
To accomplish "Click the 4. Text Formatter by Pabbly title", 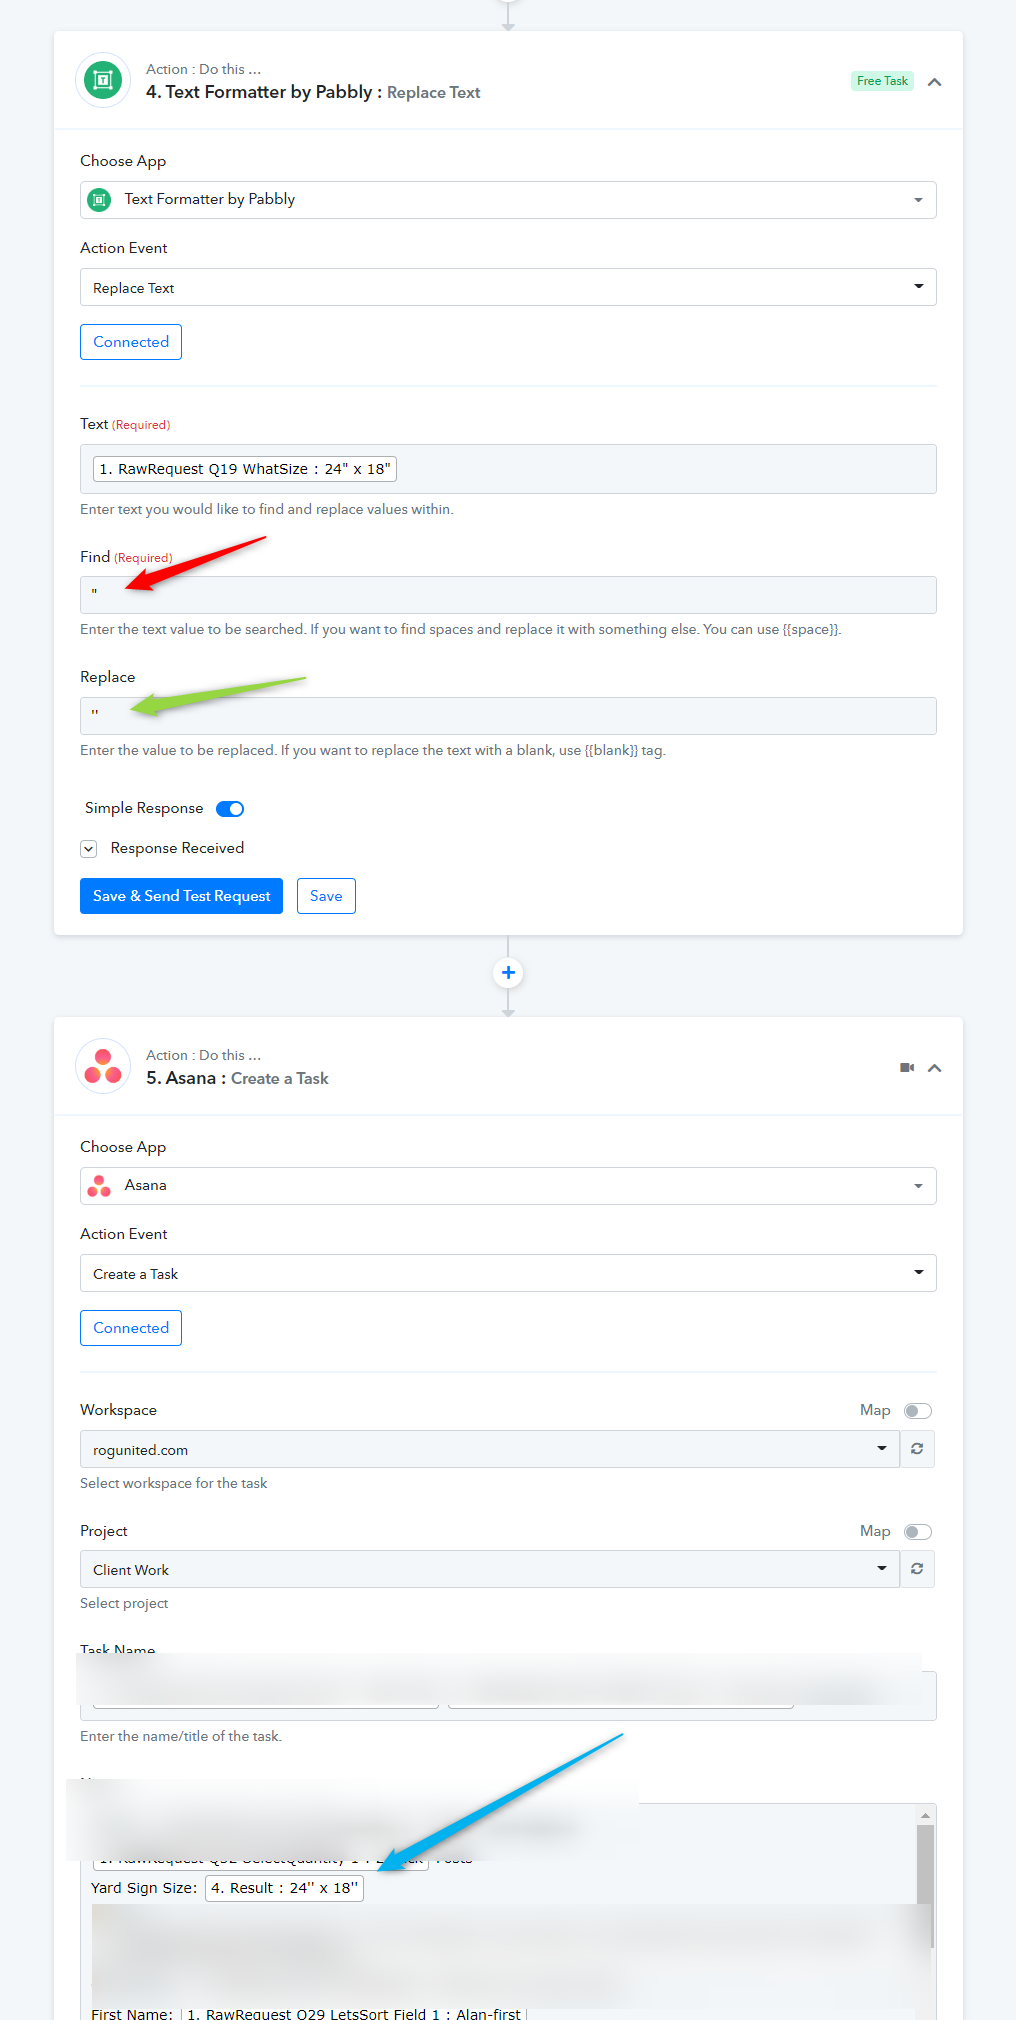I will click(313, 92).
